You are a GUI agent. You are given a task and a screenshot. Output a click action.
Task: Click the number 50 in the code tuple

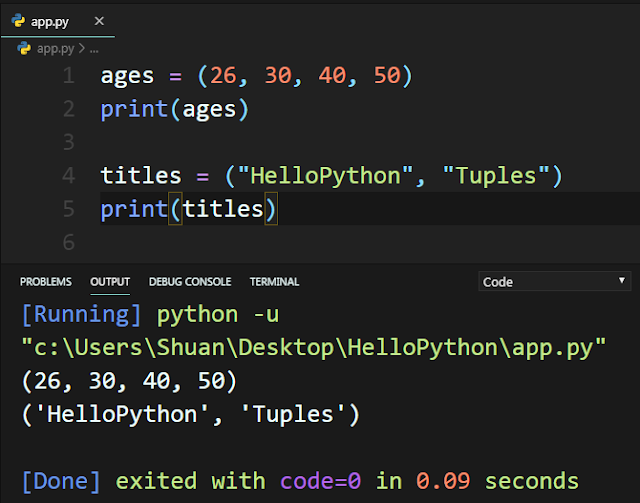[x=387, y=76]
